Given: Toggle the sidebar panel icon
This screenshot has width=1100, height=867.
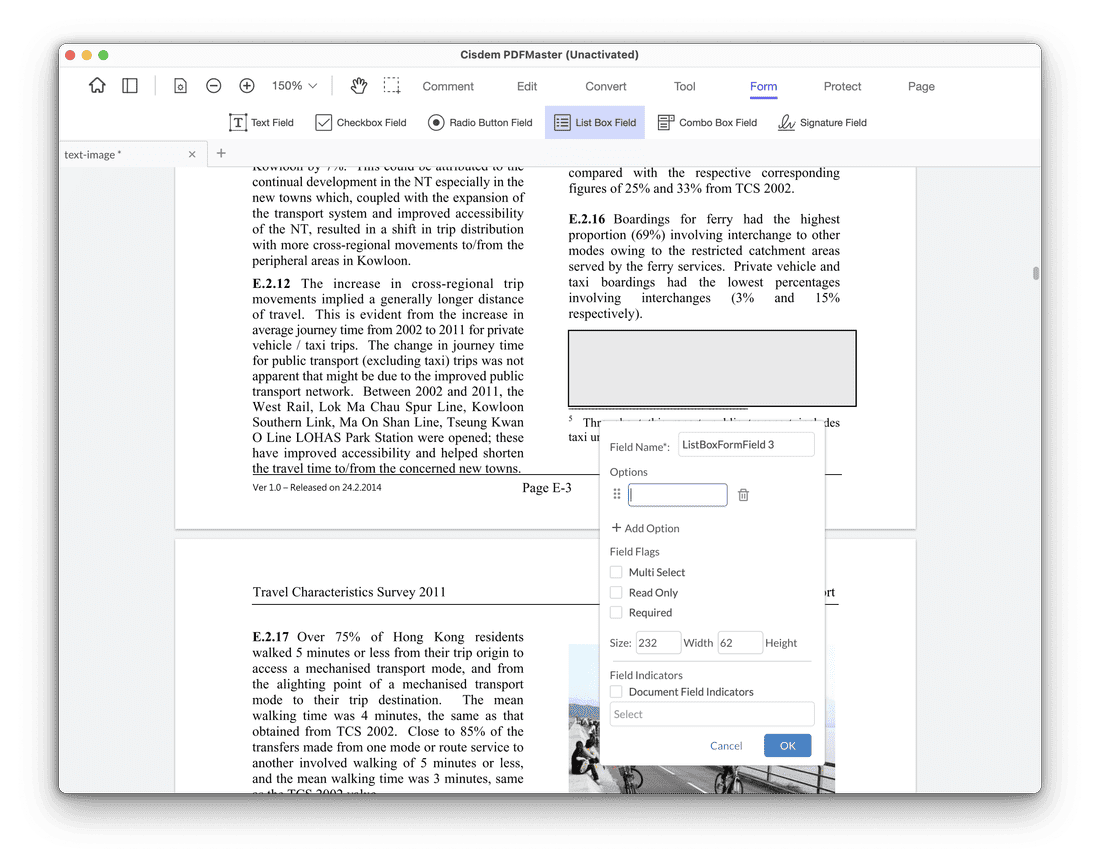Looking at the screenshot, I should (130, 86).
